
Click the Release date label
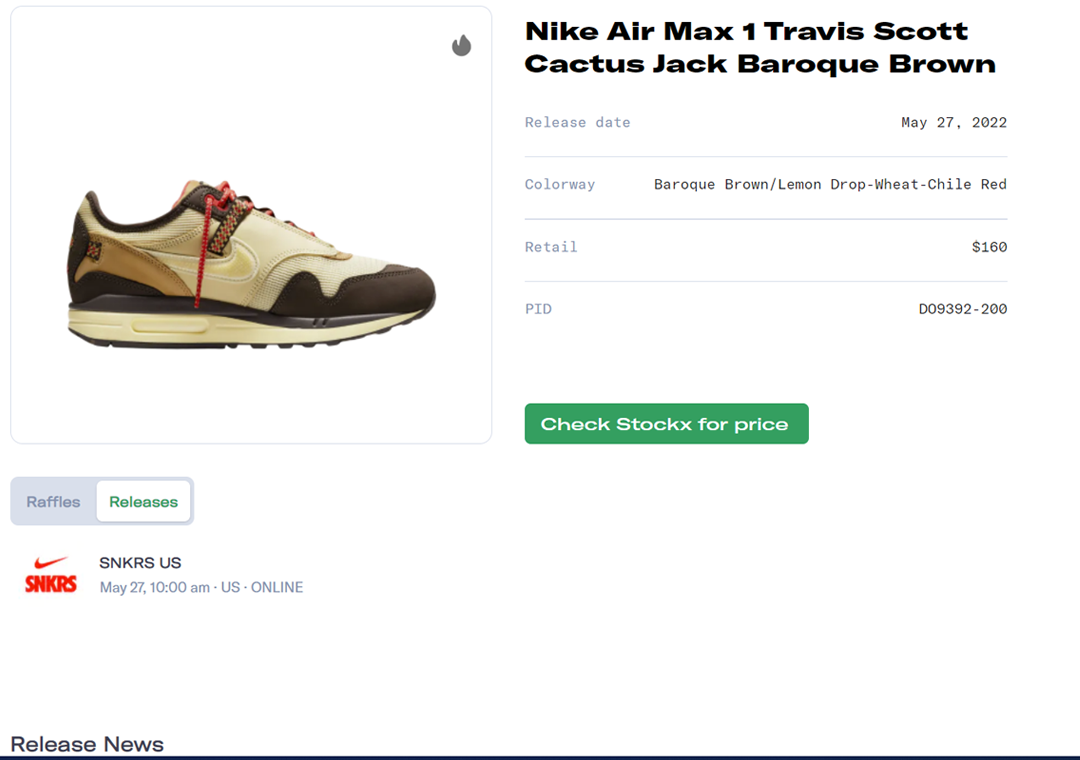[x=577, y=123]
